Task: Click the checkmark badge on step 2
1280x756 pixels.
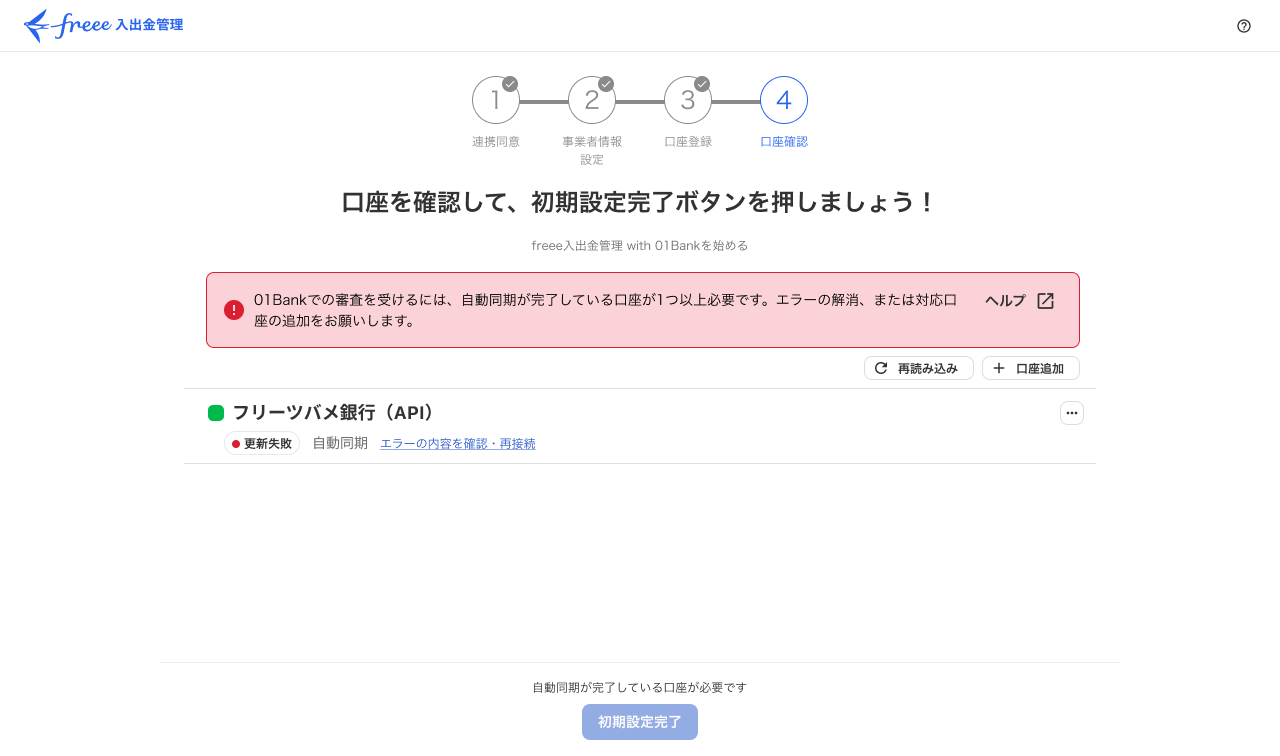Action: [x=606, y=84]
